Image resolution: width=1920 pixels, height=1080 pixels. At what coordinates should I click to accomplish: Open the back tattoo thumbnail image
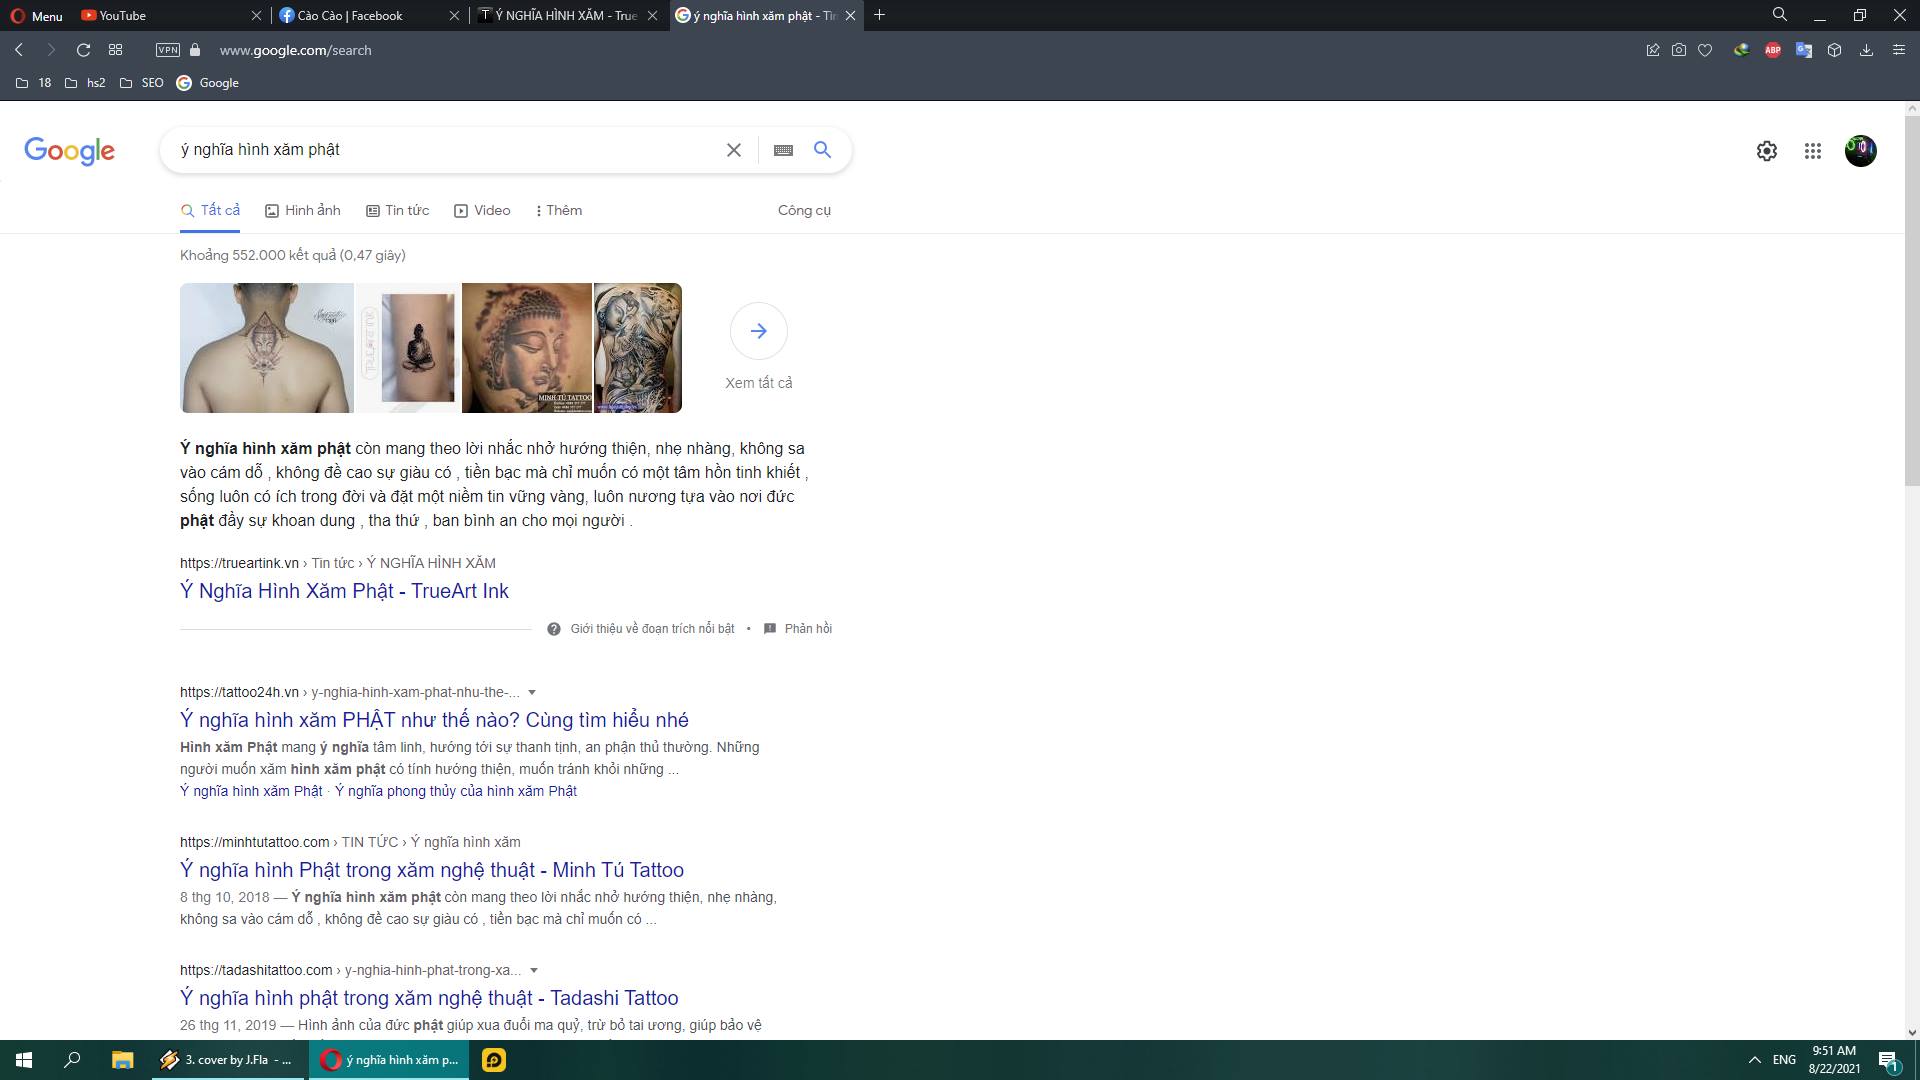tap(267, 348)
